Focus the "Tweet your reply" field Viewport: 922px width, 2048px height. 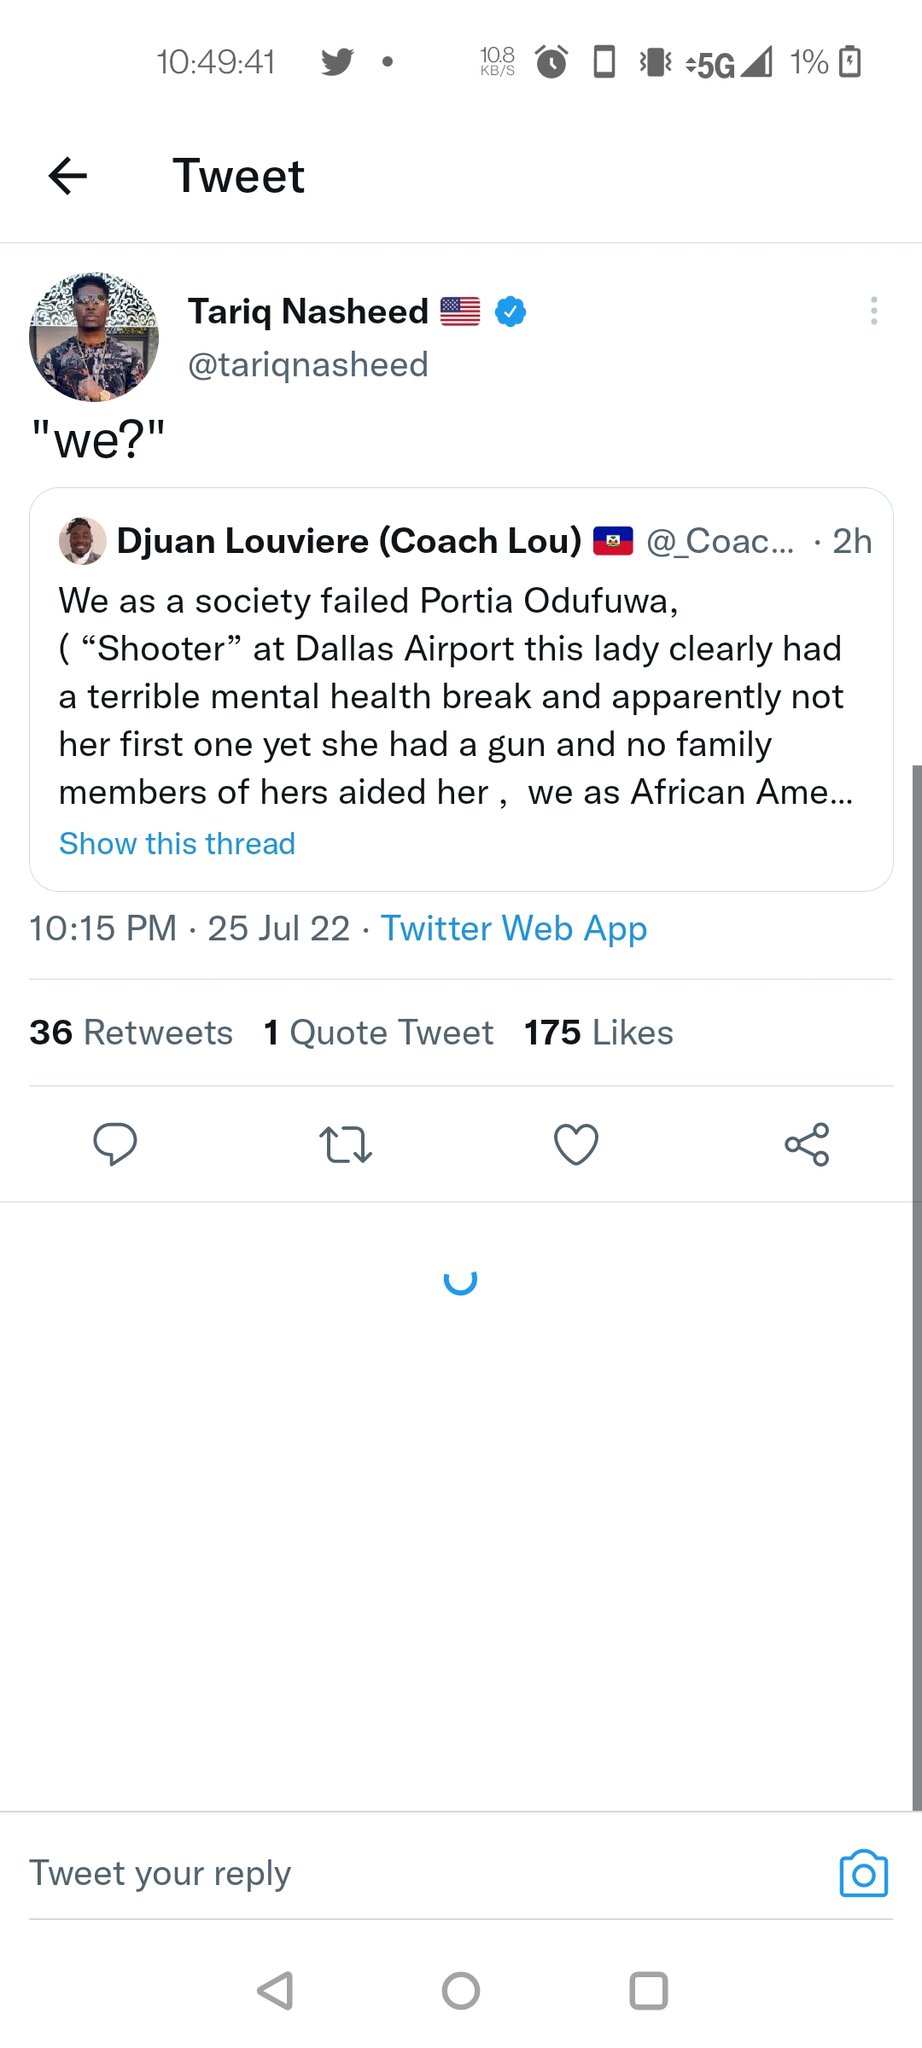pos(420,1873)
